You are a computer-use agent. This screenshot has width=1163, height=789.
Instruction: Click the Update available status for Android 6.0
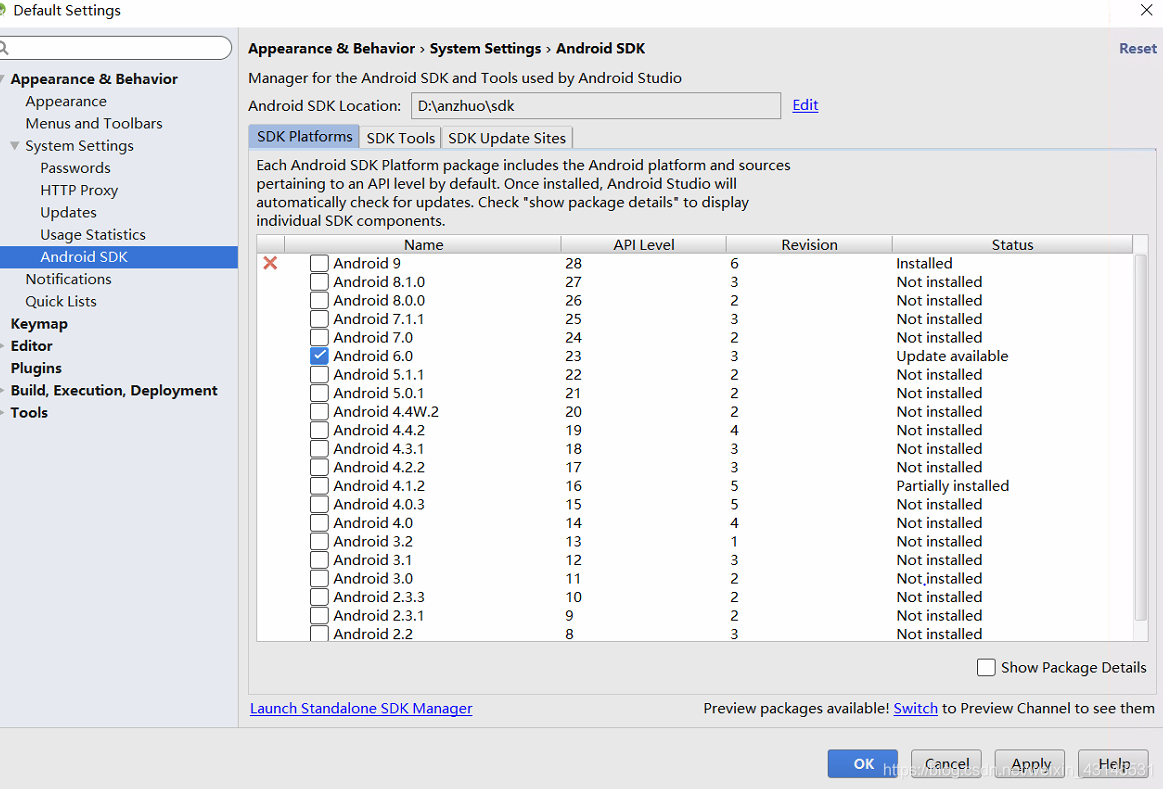(952, 356)
